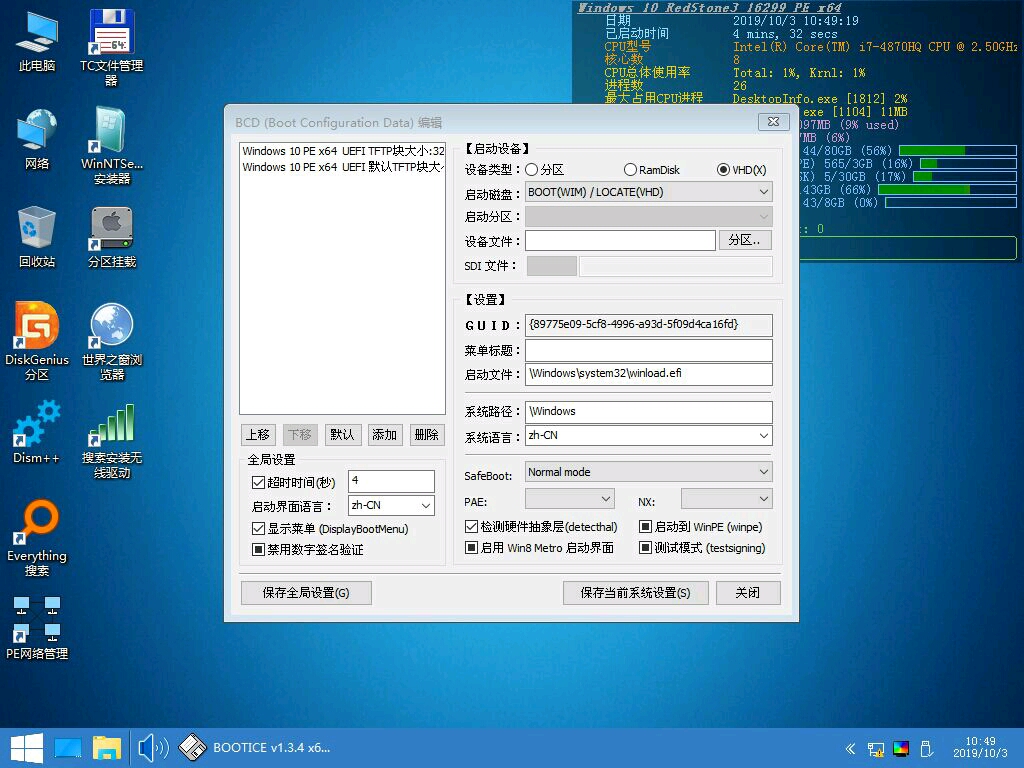1024x768 pixels.
Task: Click the blue desktop taskbar icon
Action: point(68,748)
